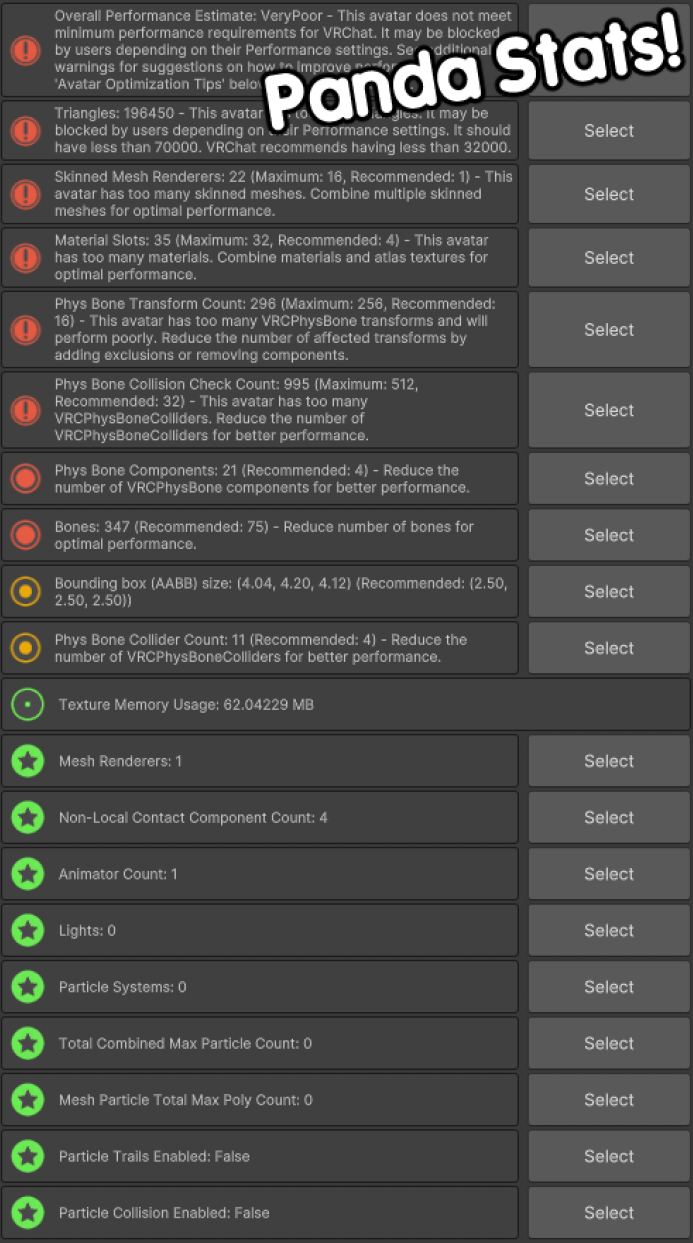The width and height of the screenshot is (693, 1243).
Task: Click the yellow icon for Phys Bone Collider Count
Action: click(x=26, y=648)
